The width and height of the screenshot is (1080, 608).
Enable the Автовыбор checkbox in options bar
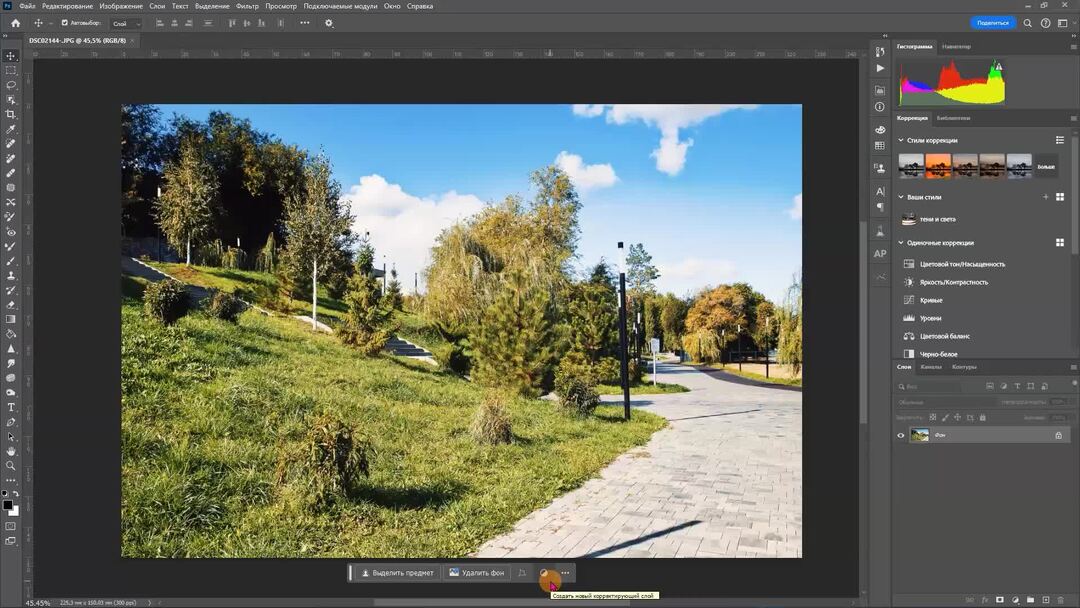point(64,23)
